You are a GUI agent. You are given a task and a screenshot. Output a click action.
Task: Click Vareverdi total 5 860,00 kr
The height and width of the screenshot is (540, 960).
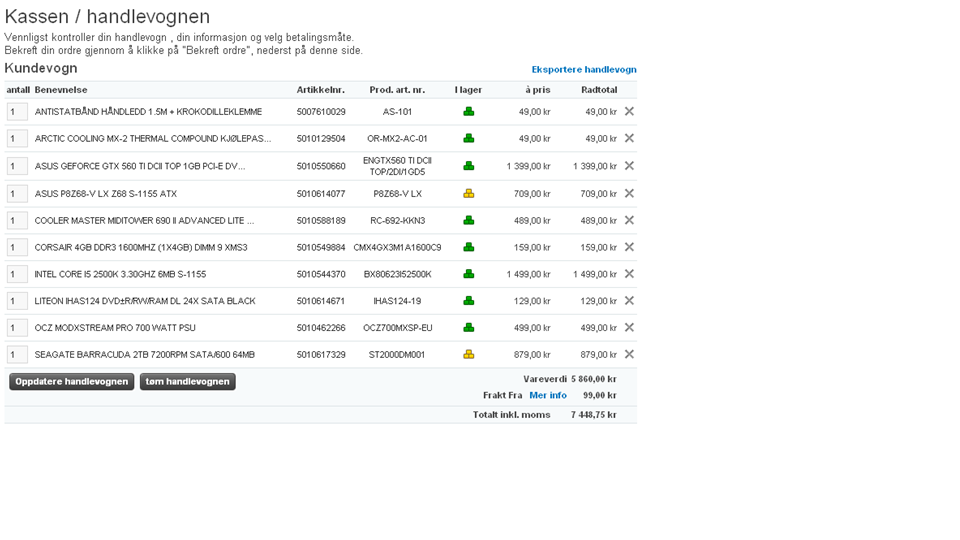(593, 379)
